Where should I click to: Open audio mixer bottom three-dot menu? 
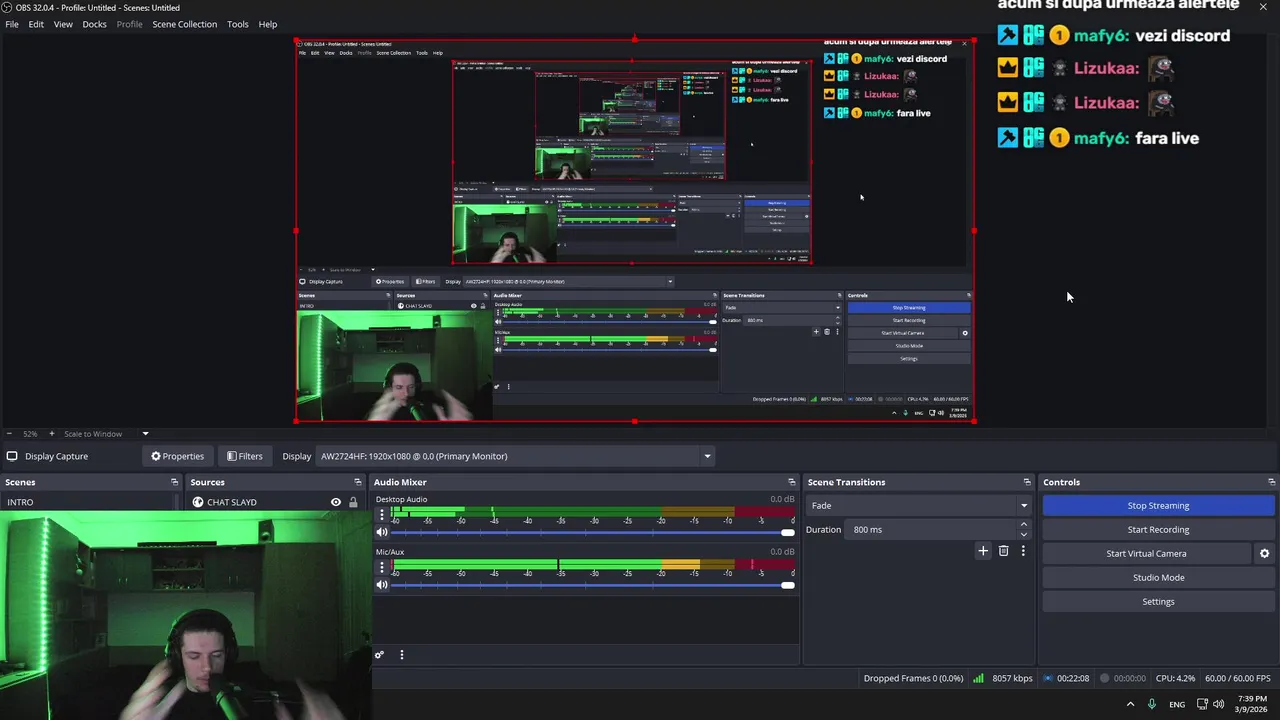coord(401,655)
